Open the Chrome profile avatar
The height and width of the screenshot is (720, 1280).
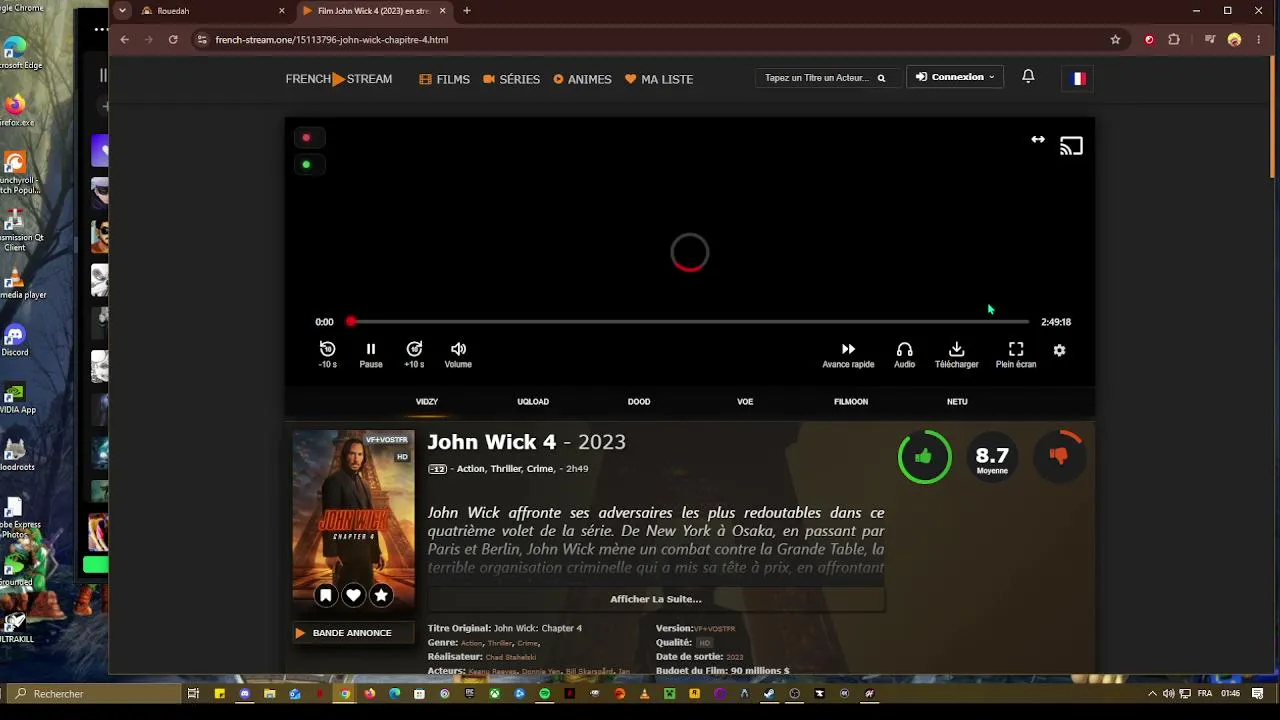[1234, 40]
